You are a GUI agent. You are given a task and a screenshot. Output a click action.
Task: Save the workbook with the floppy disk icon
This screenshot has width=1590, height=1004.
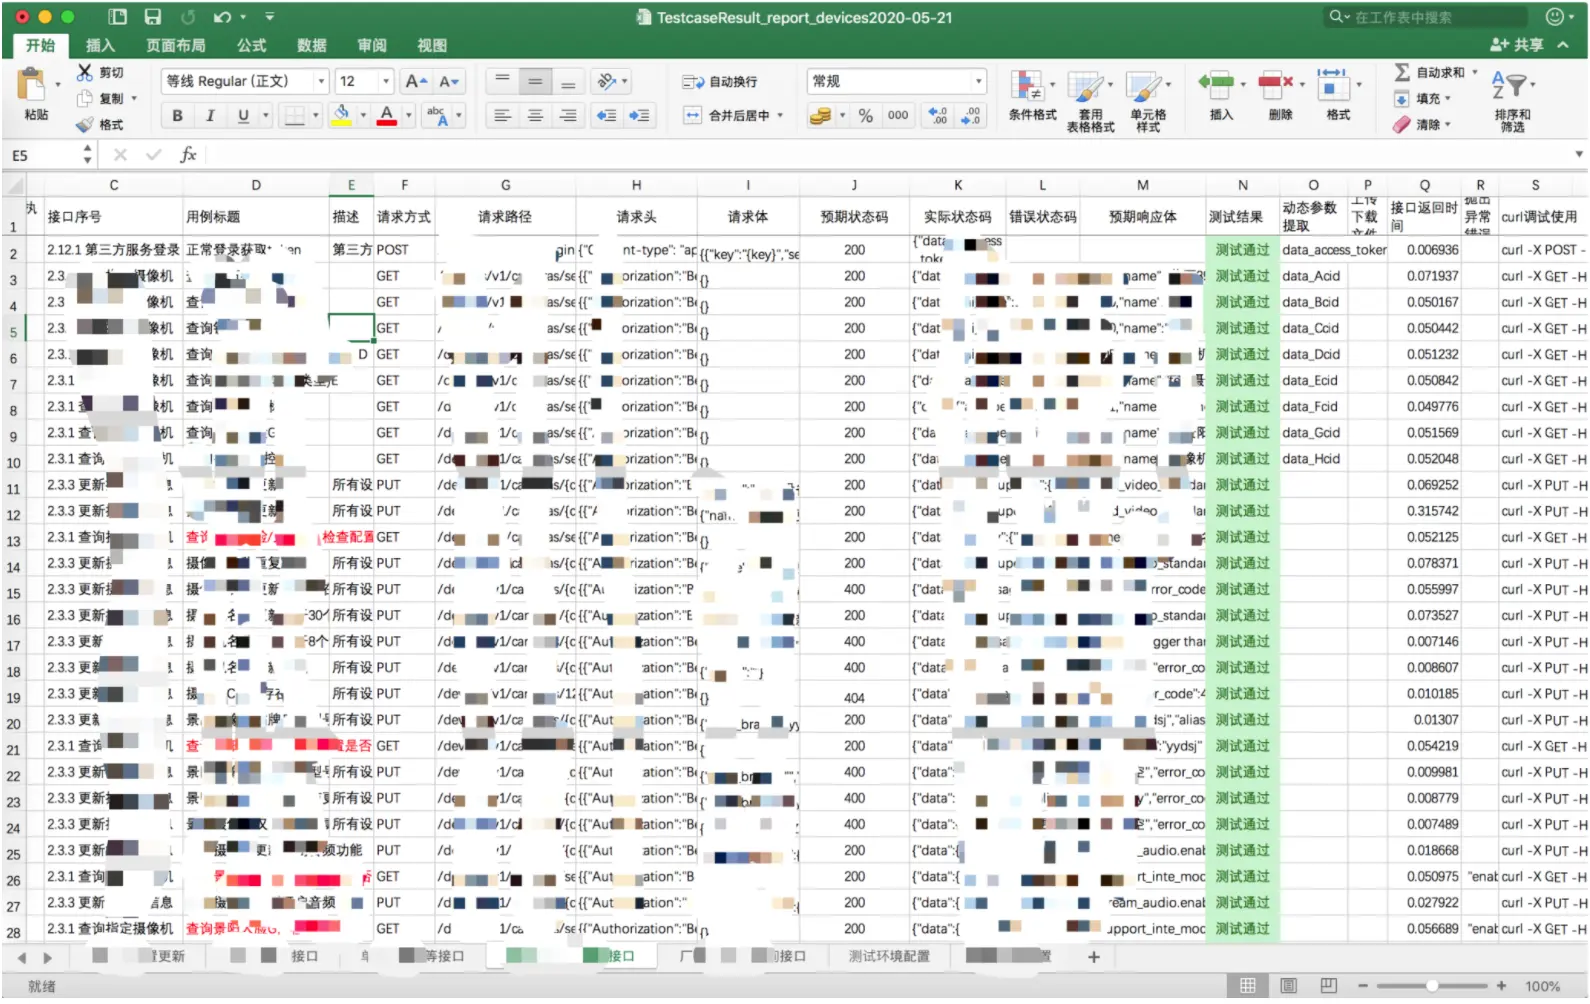pyautogui.click(x=153, y=17)
